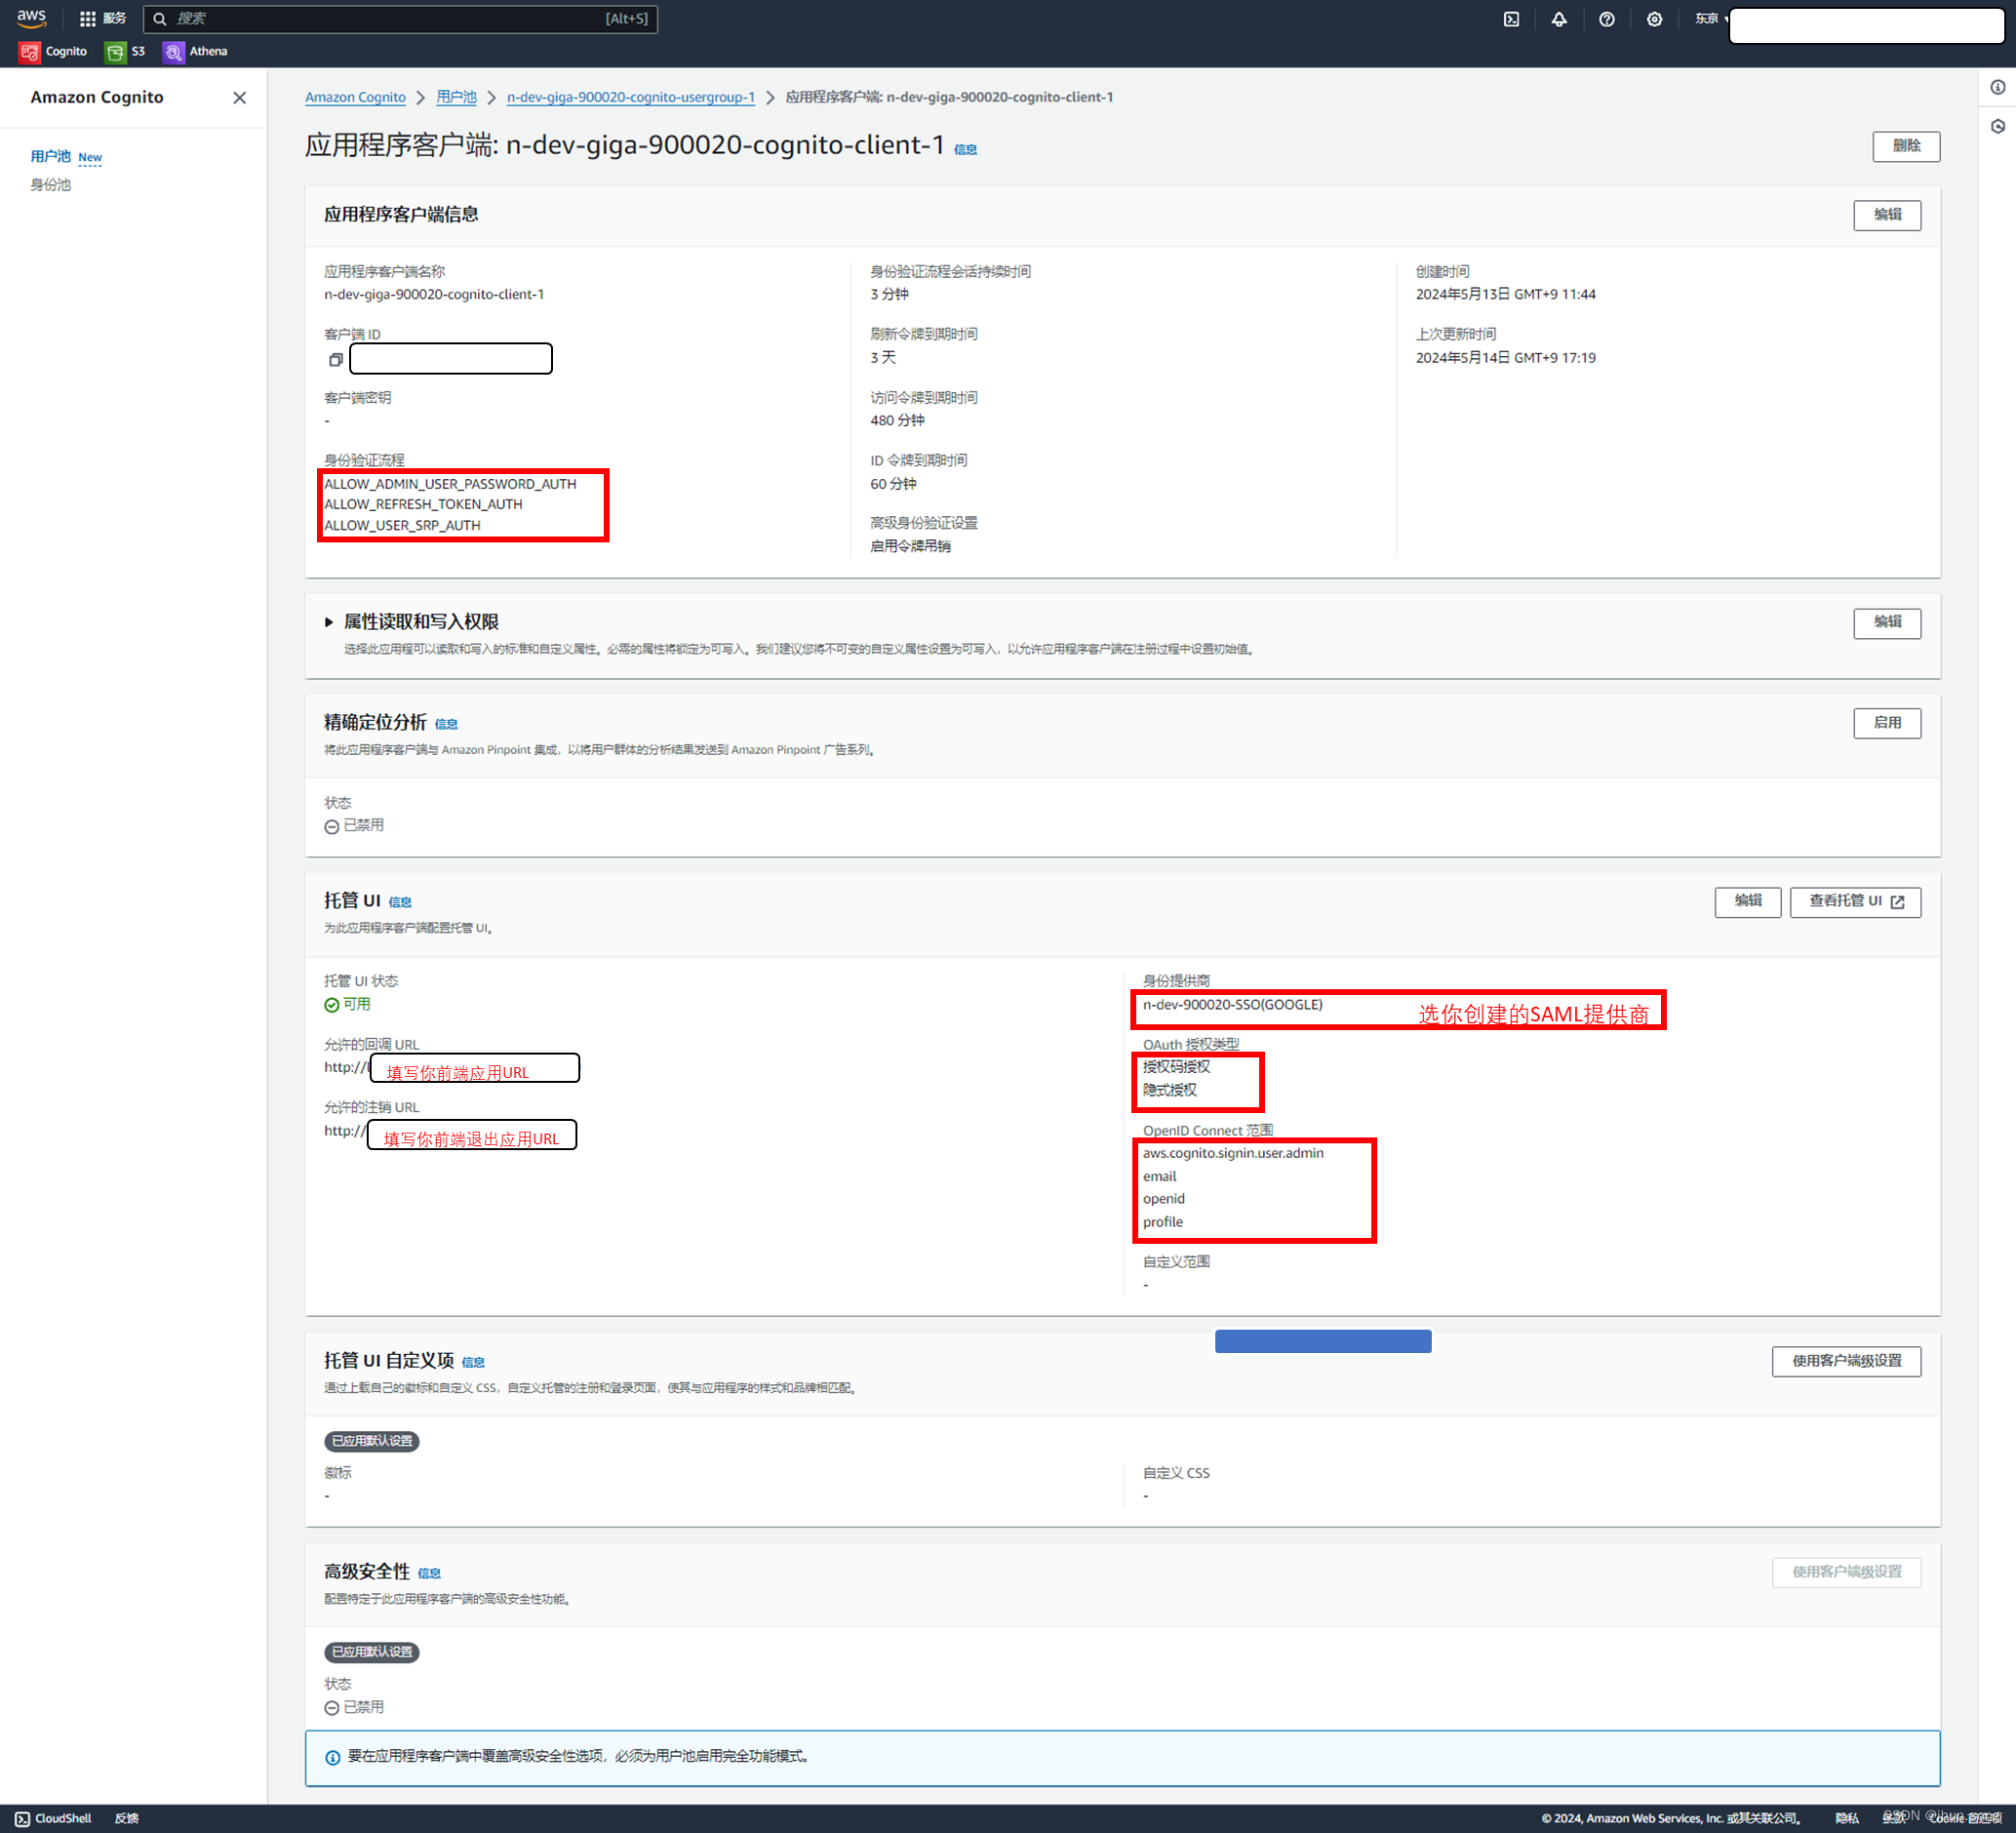Screen dimensions: 2016x1833
Task: Click CloudShell in the bottom bar
Action: tap(53, 1818)
